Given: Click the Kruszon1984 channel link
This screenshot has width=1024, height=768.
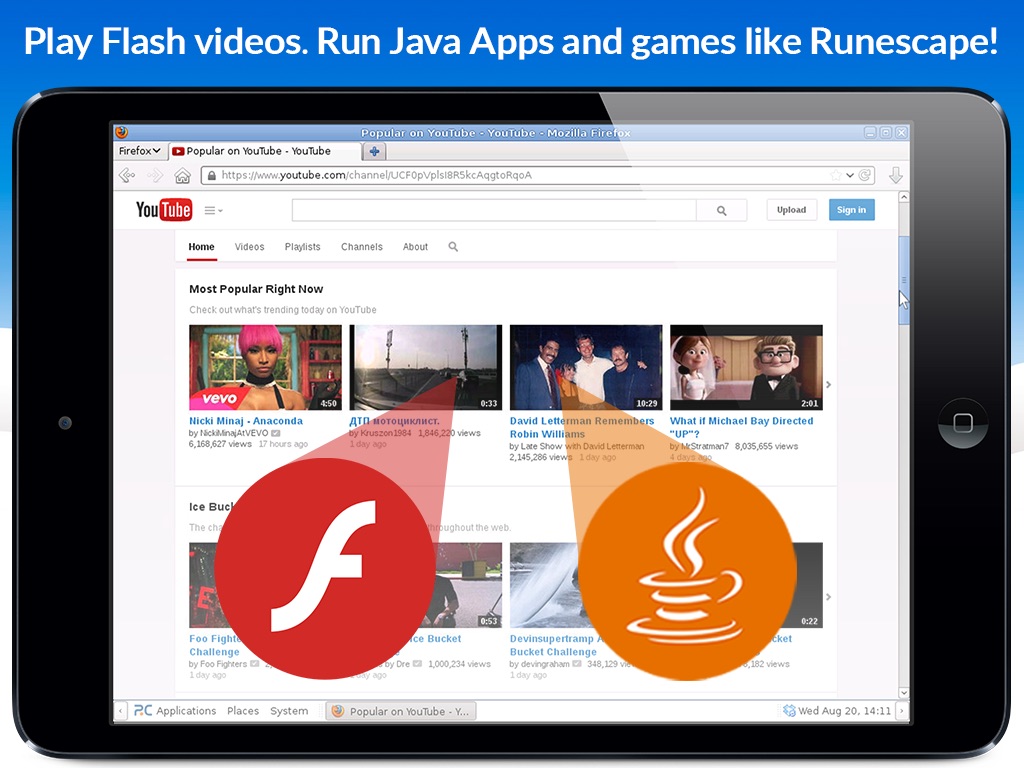Looking at the screenshot, I should tap(386, 433).
